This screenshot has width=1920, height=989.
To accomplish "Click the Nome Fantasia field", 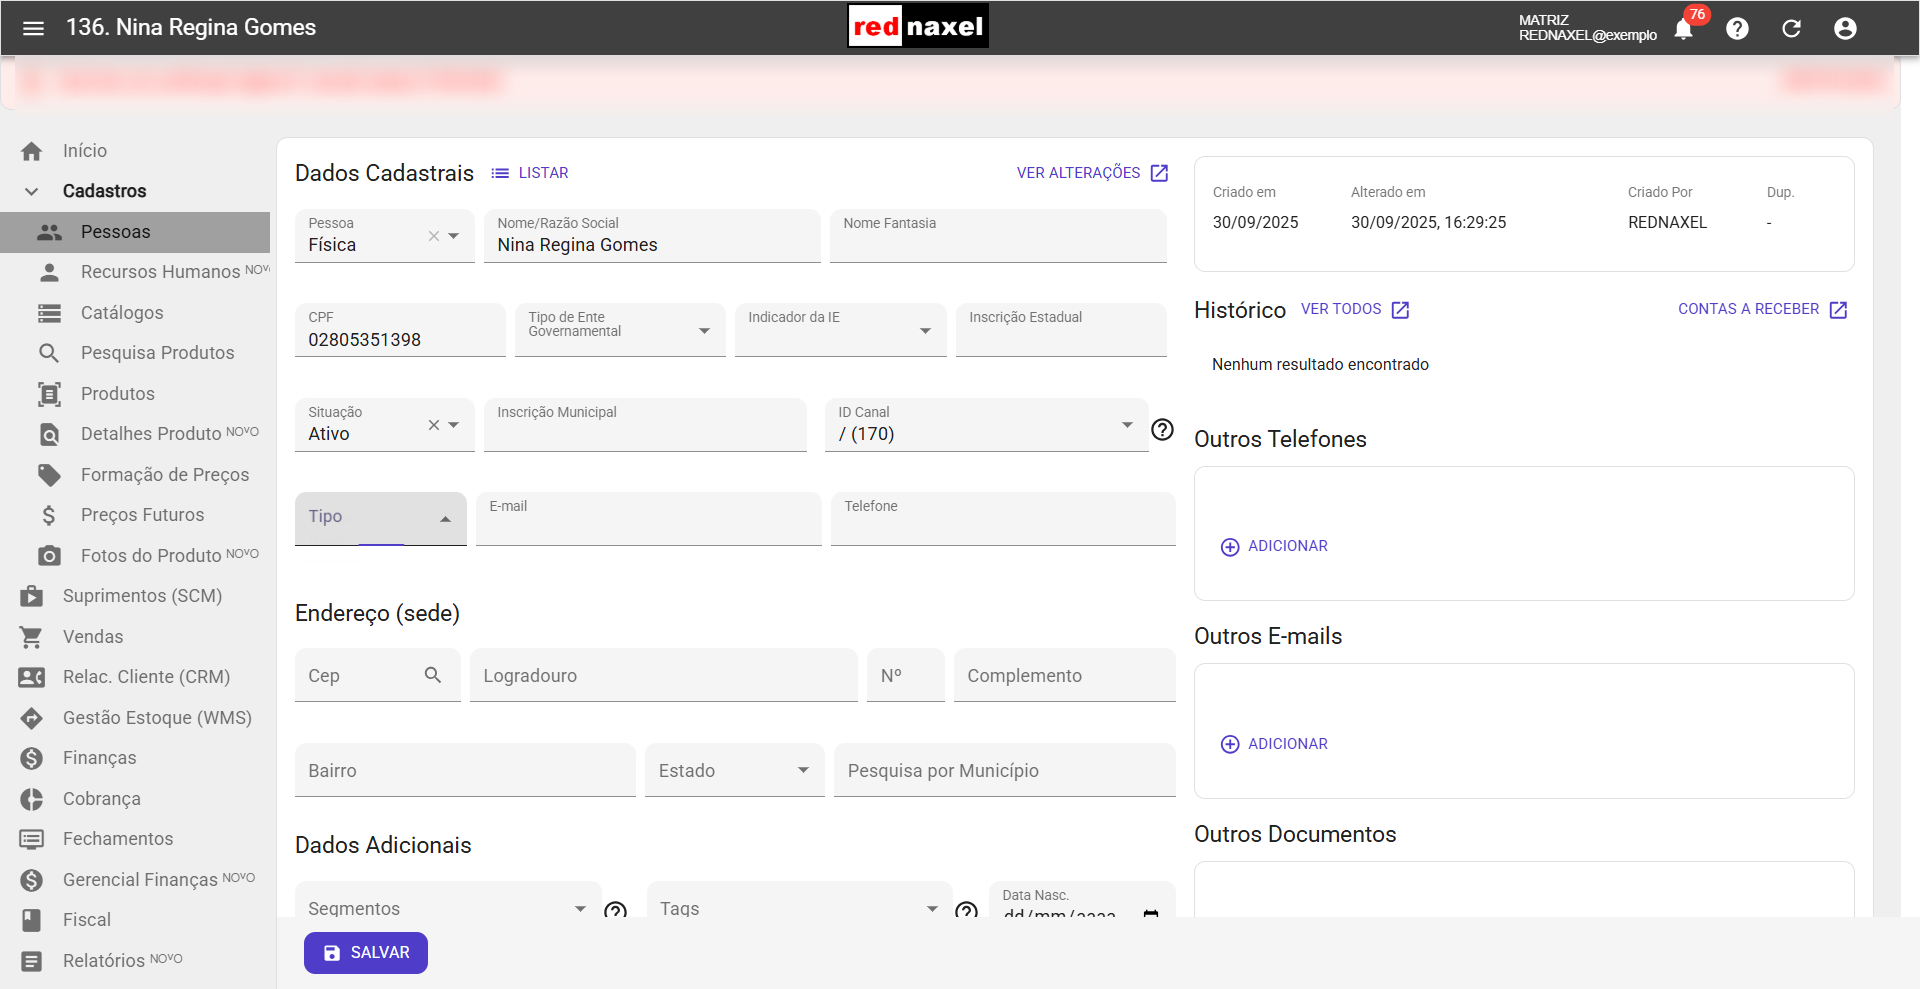I will [998, 236].
